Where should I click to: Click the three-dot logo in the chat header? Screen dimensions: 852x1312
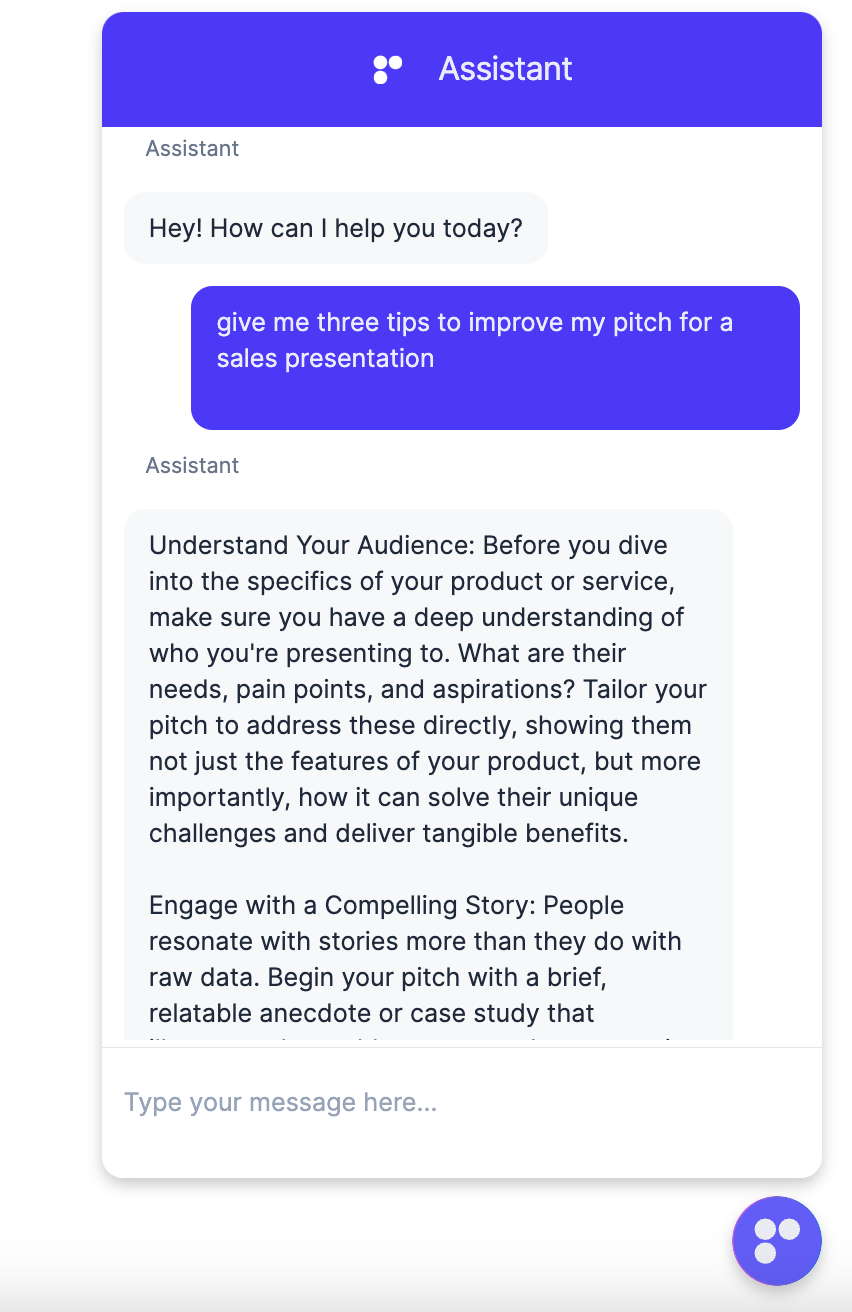click(387, 69)
